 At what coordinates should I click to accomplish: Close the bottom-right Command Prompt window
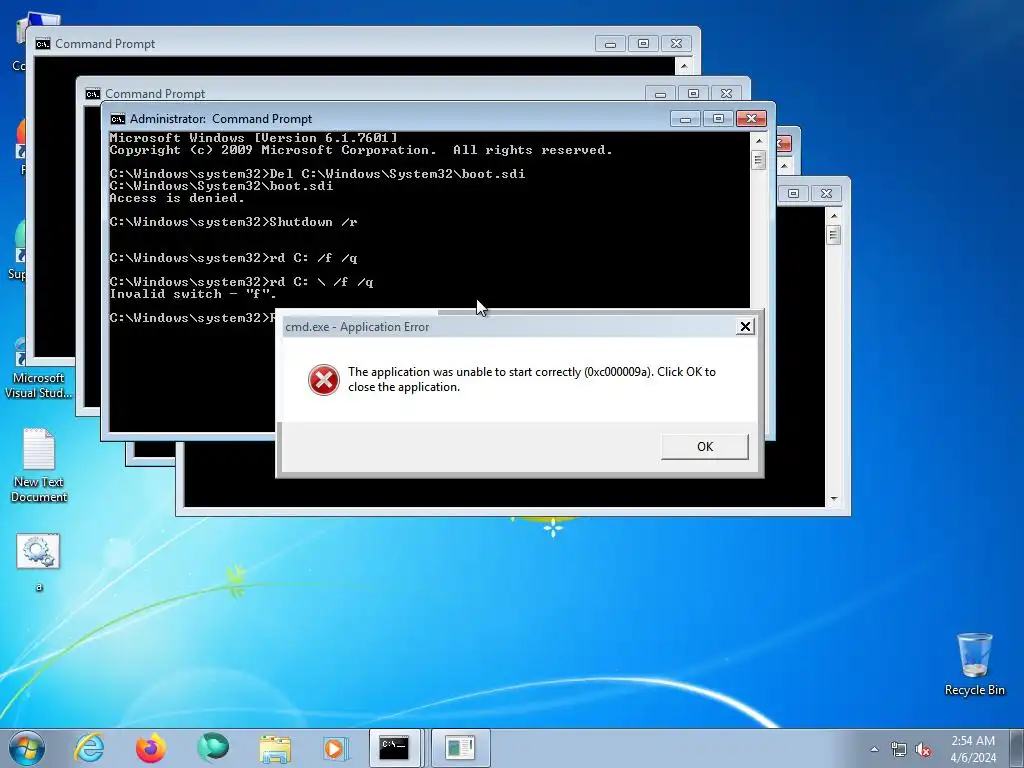[x=826, y=193]
